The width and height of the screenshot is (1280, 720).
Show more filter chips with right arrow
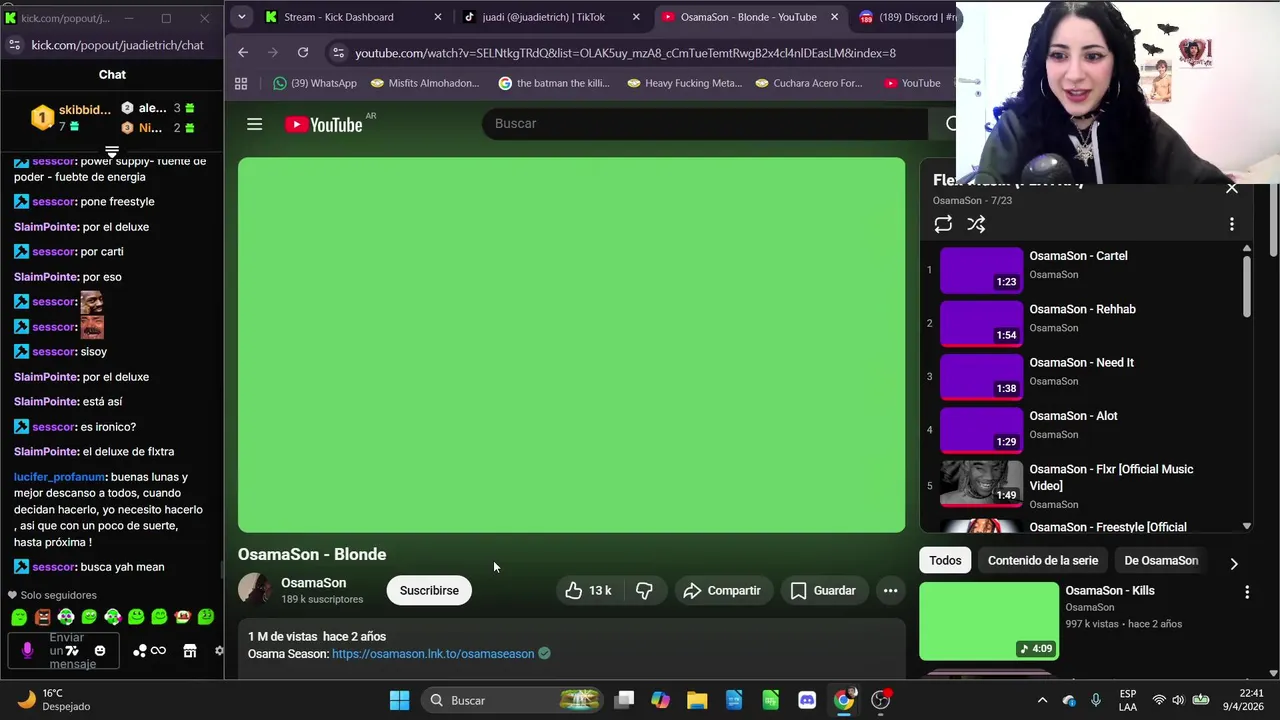1233,563
